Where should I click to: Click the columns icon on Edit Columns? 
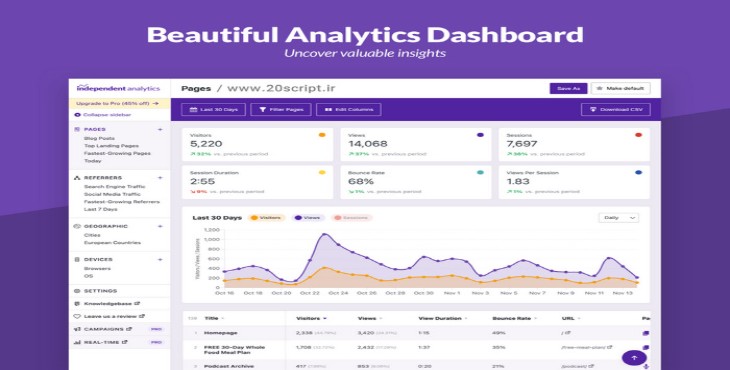pos(328,110)
